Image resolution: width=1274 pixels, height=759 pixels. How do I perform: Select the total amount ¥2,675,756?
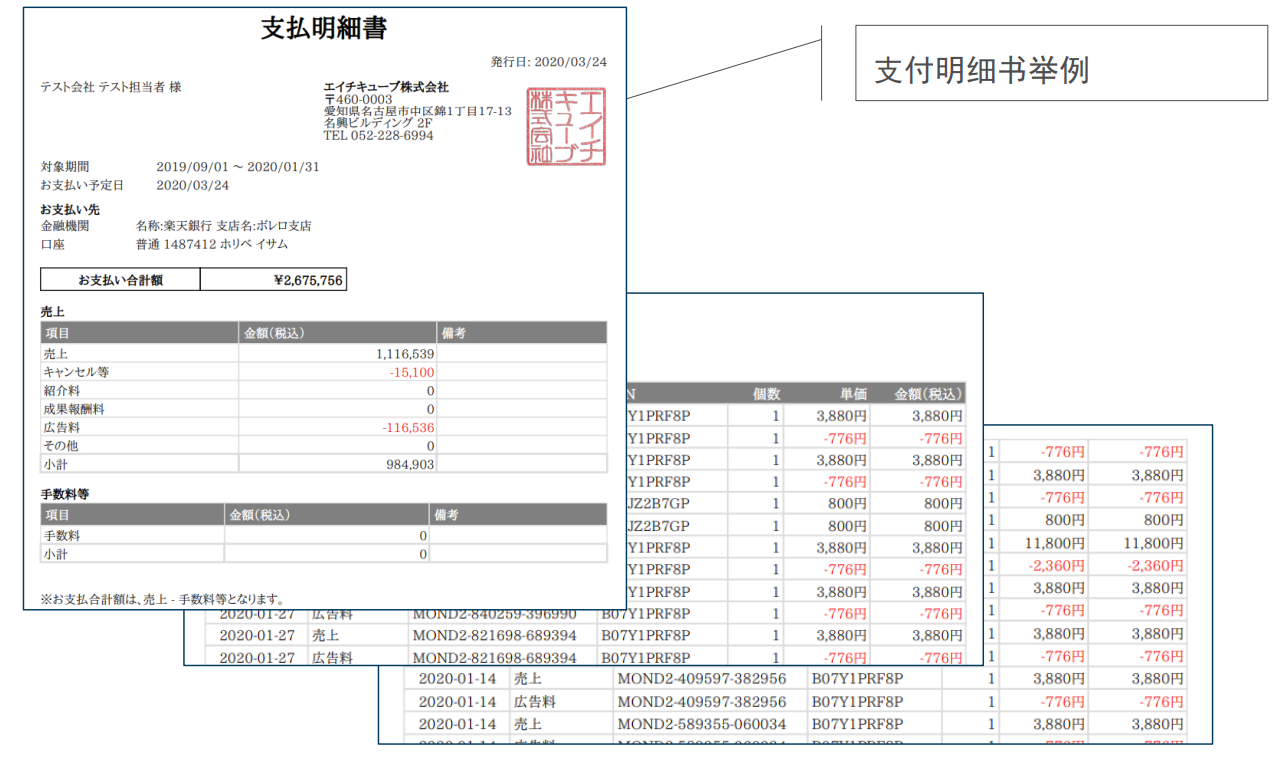click(x=308, y=281)
